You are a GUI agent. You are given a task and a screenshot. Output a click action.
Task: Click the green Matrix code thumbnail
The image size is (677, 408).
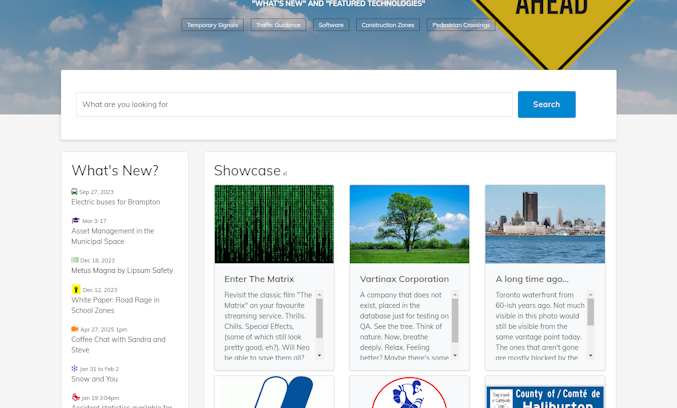point(274,224)
